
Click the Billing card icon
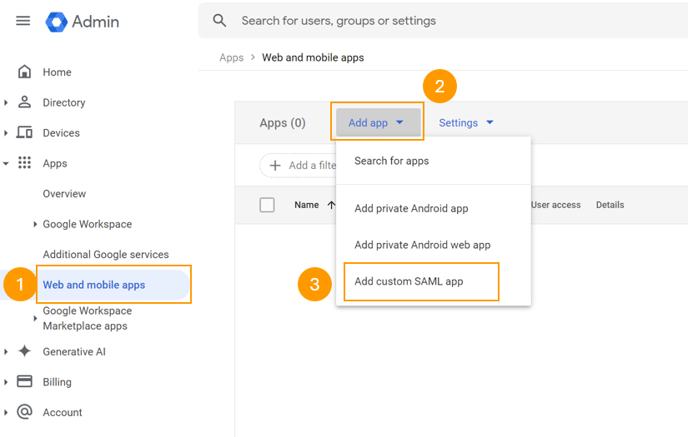pyautogui.click(x=25, y=382)
